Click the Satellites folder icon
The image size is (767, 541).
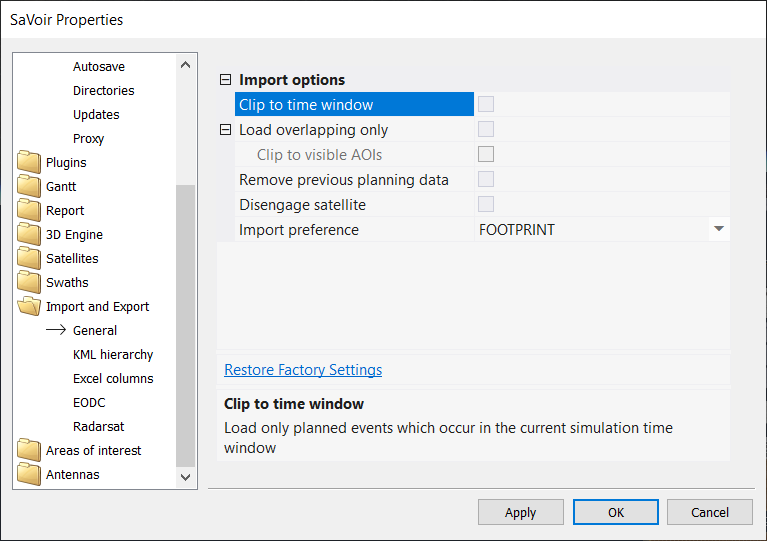tap(29, 259)
